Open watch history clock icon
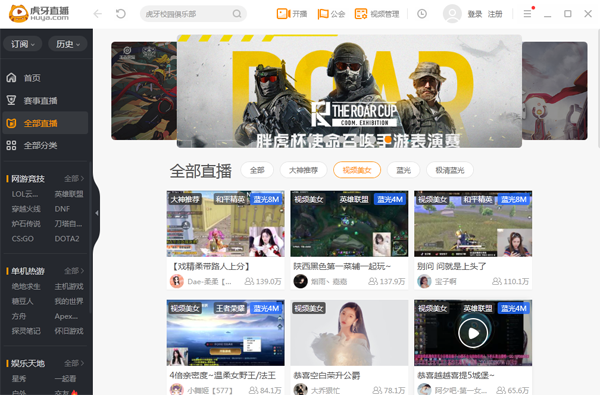 (x=422, y=14)
